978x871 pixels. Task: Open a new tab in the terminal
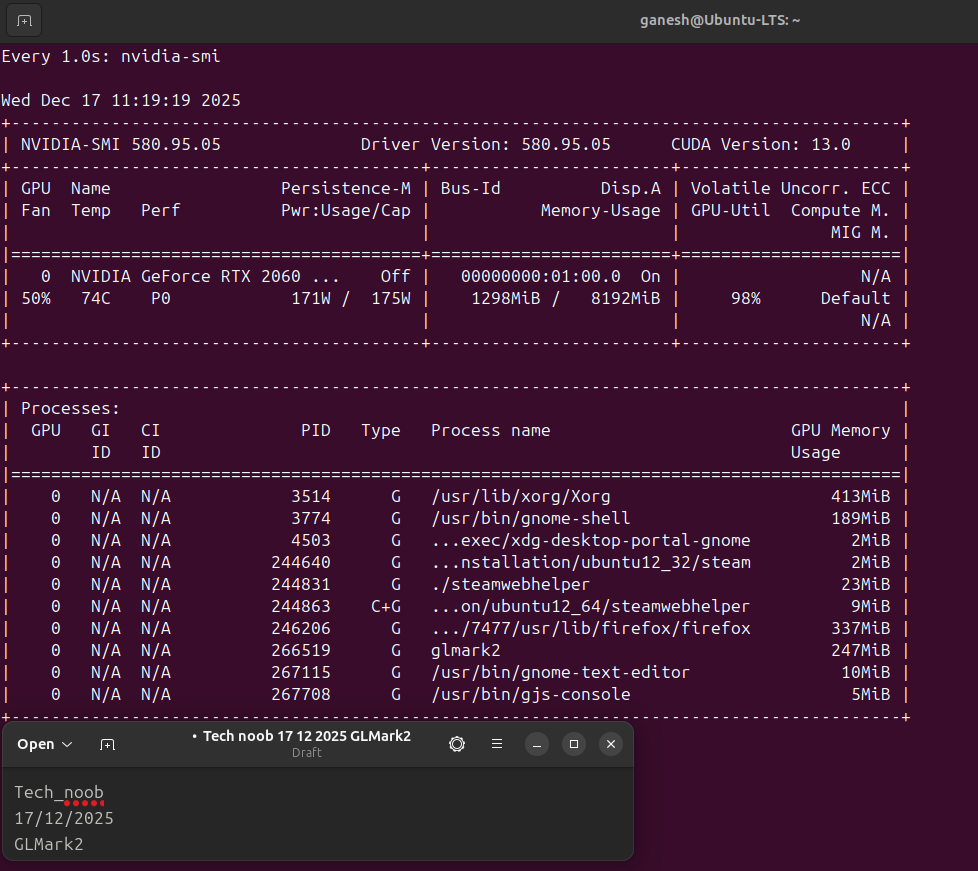tap(24, 20)
